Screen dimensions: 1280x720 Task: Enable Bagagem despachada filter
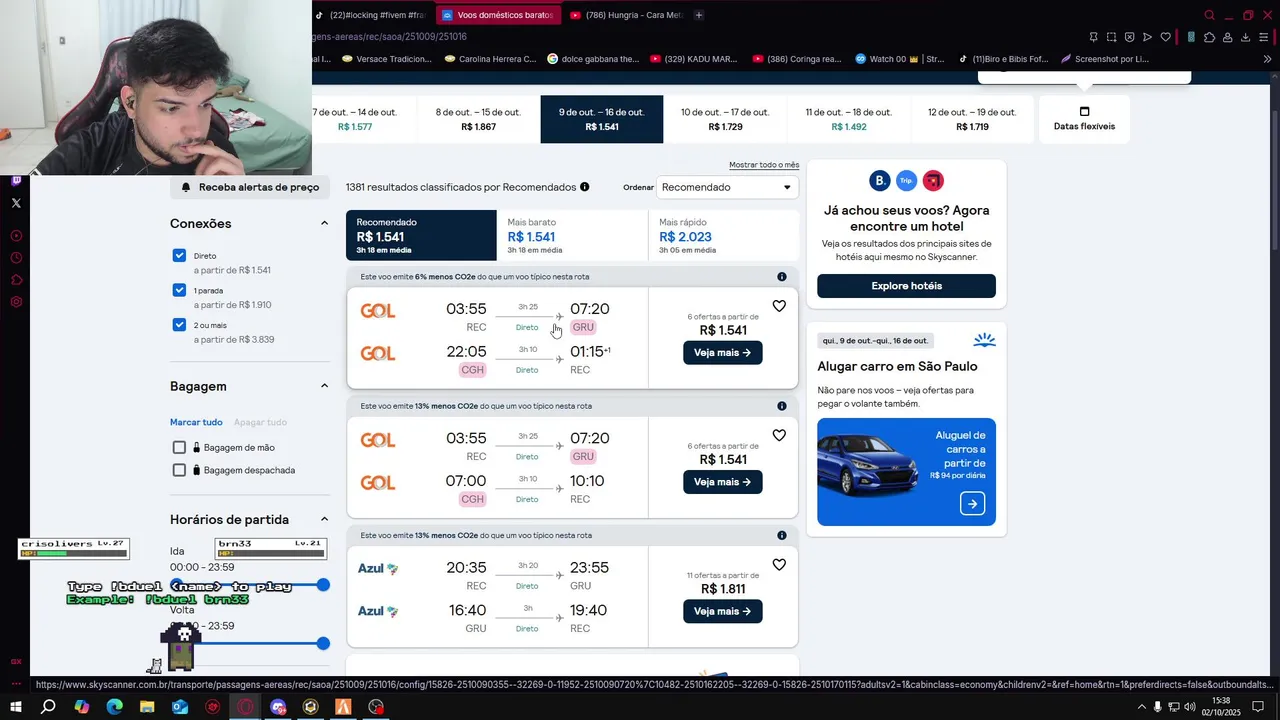(x=179, y=470)
